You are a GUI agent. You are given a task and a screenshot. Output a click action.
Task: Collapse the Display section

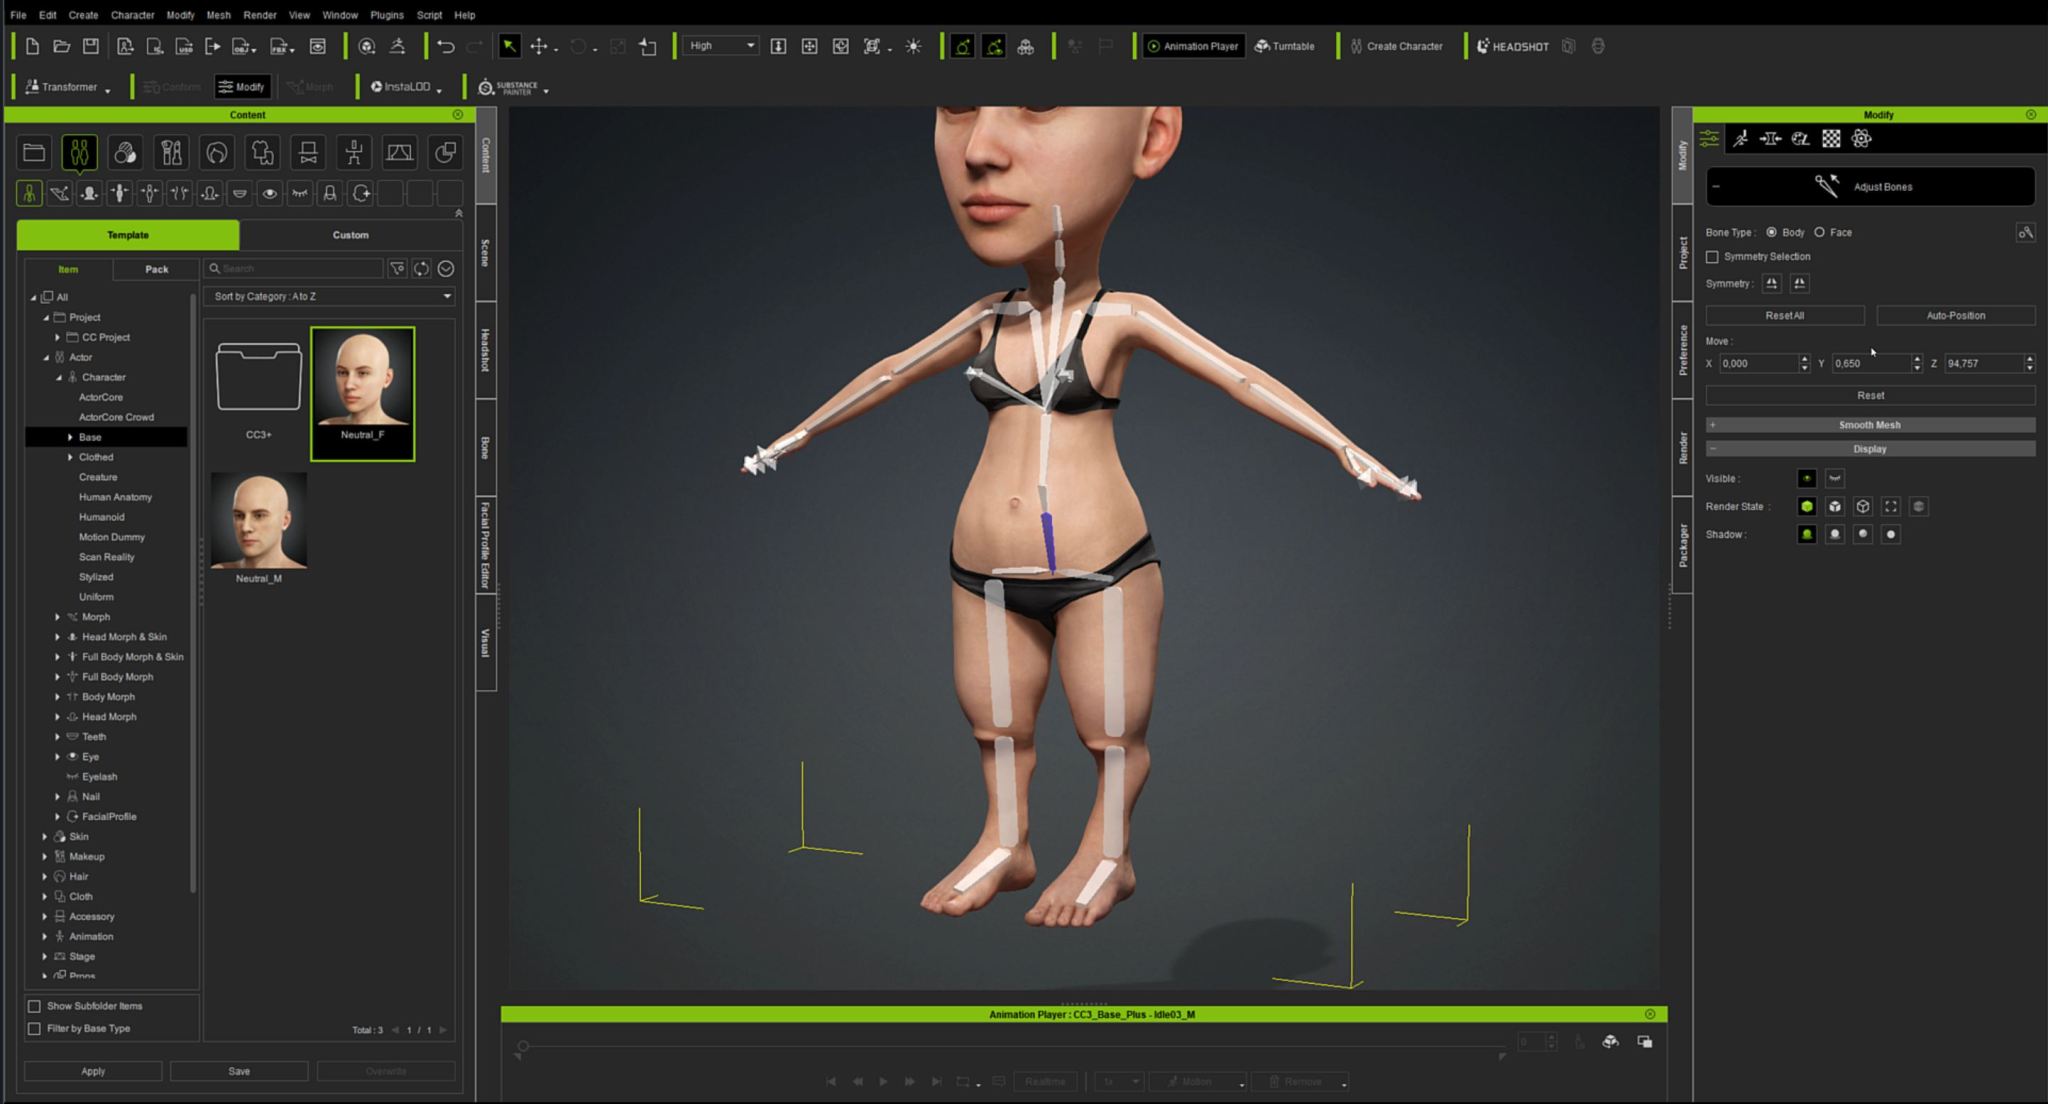1870,449
